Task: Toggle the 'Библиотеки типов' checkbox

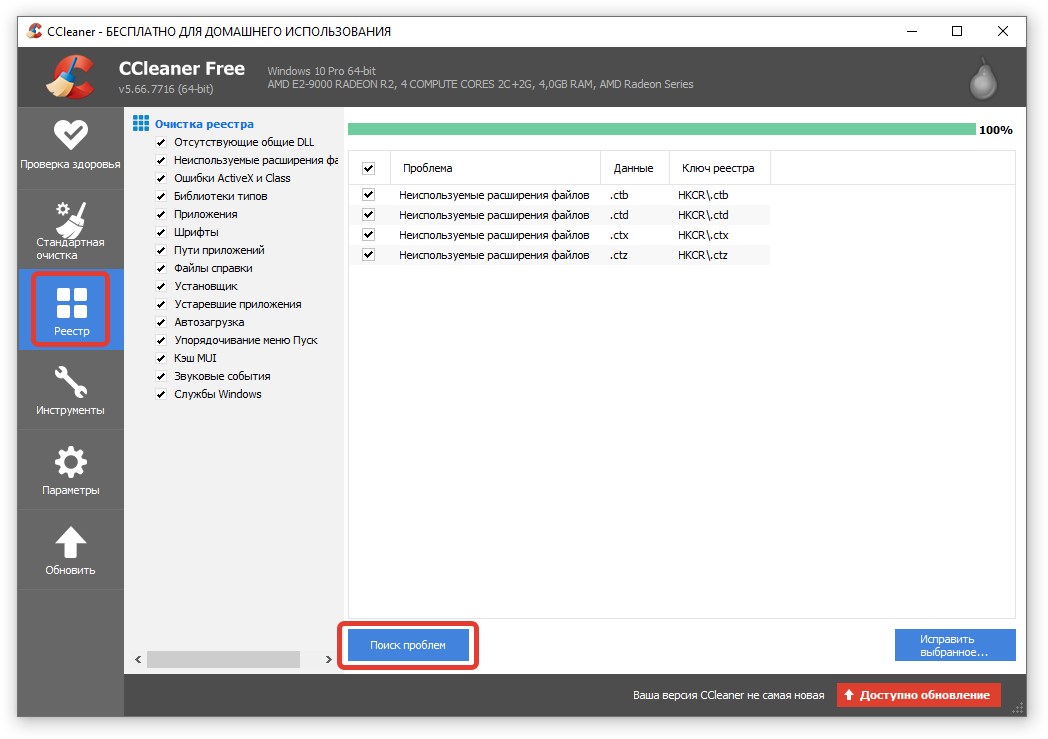Action: (161, 196)
